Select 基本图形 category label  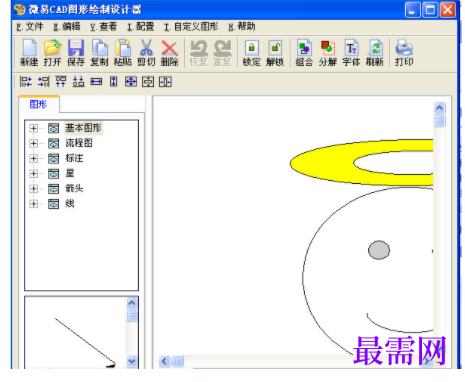83,128
